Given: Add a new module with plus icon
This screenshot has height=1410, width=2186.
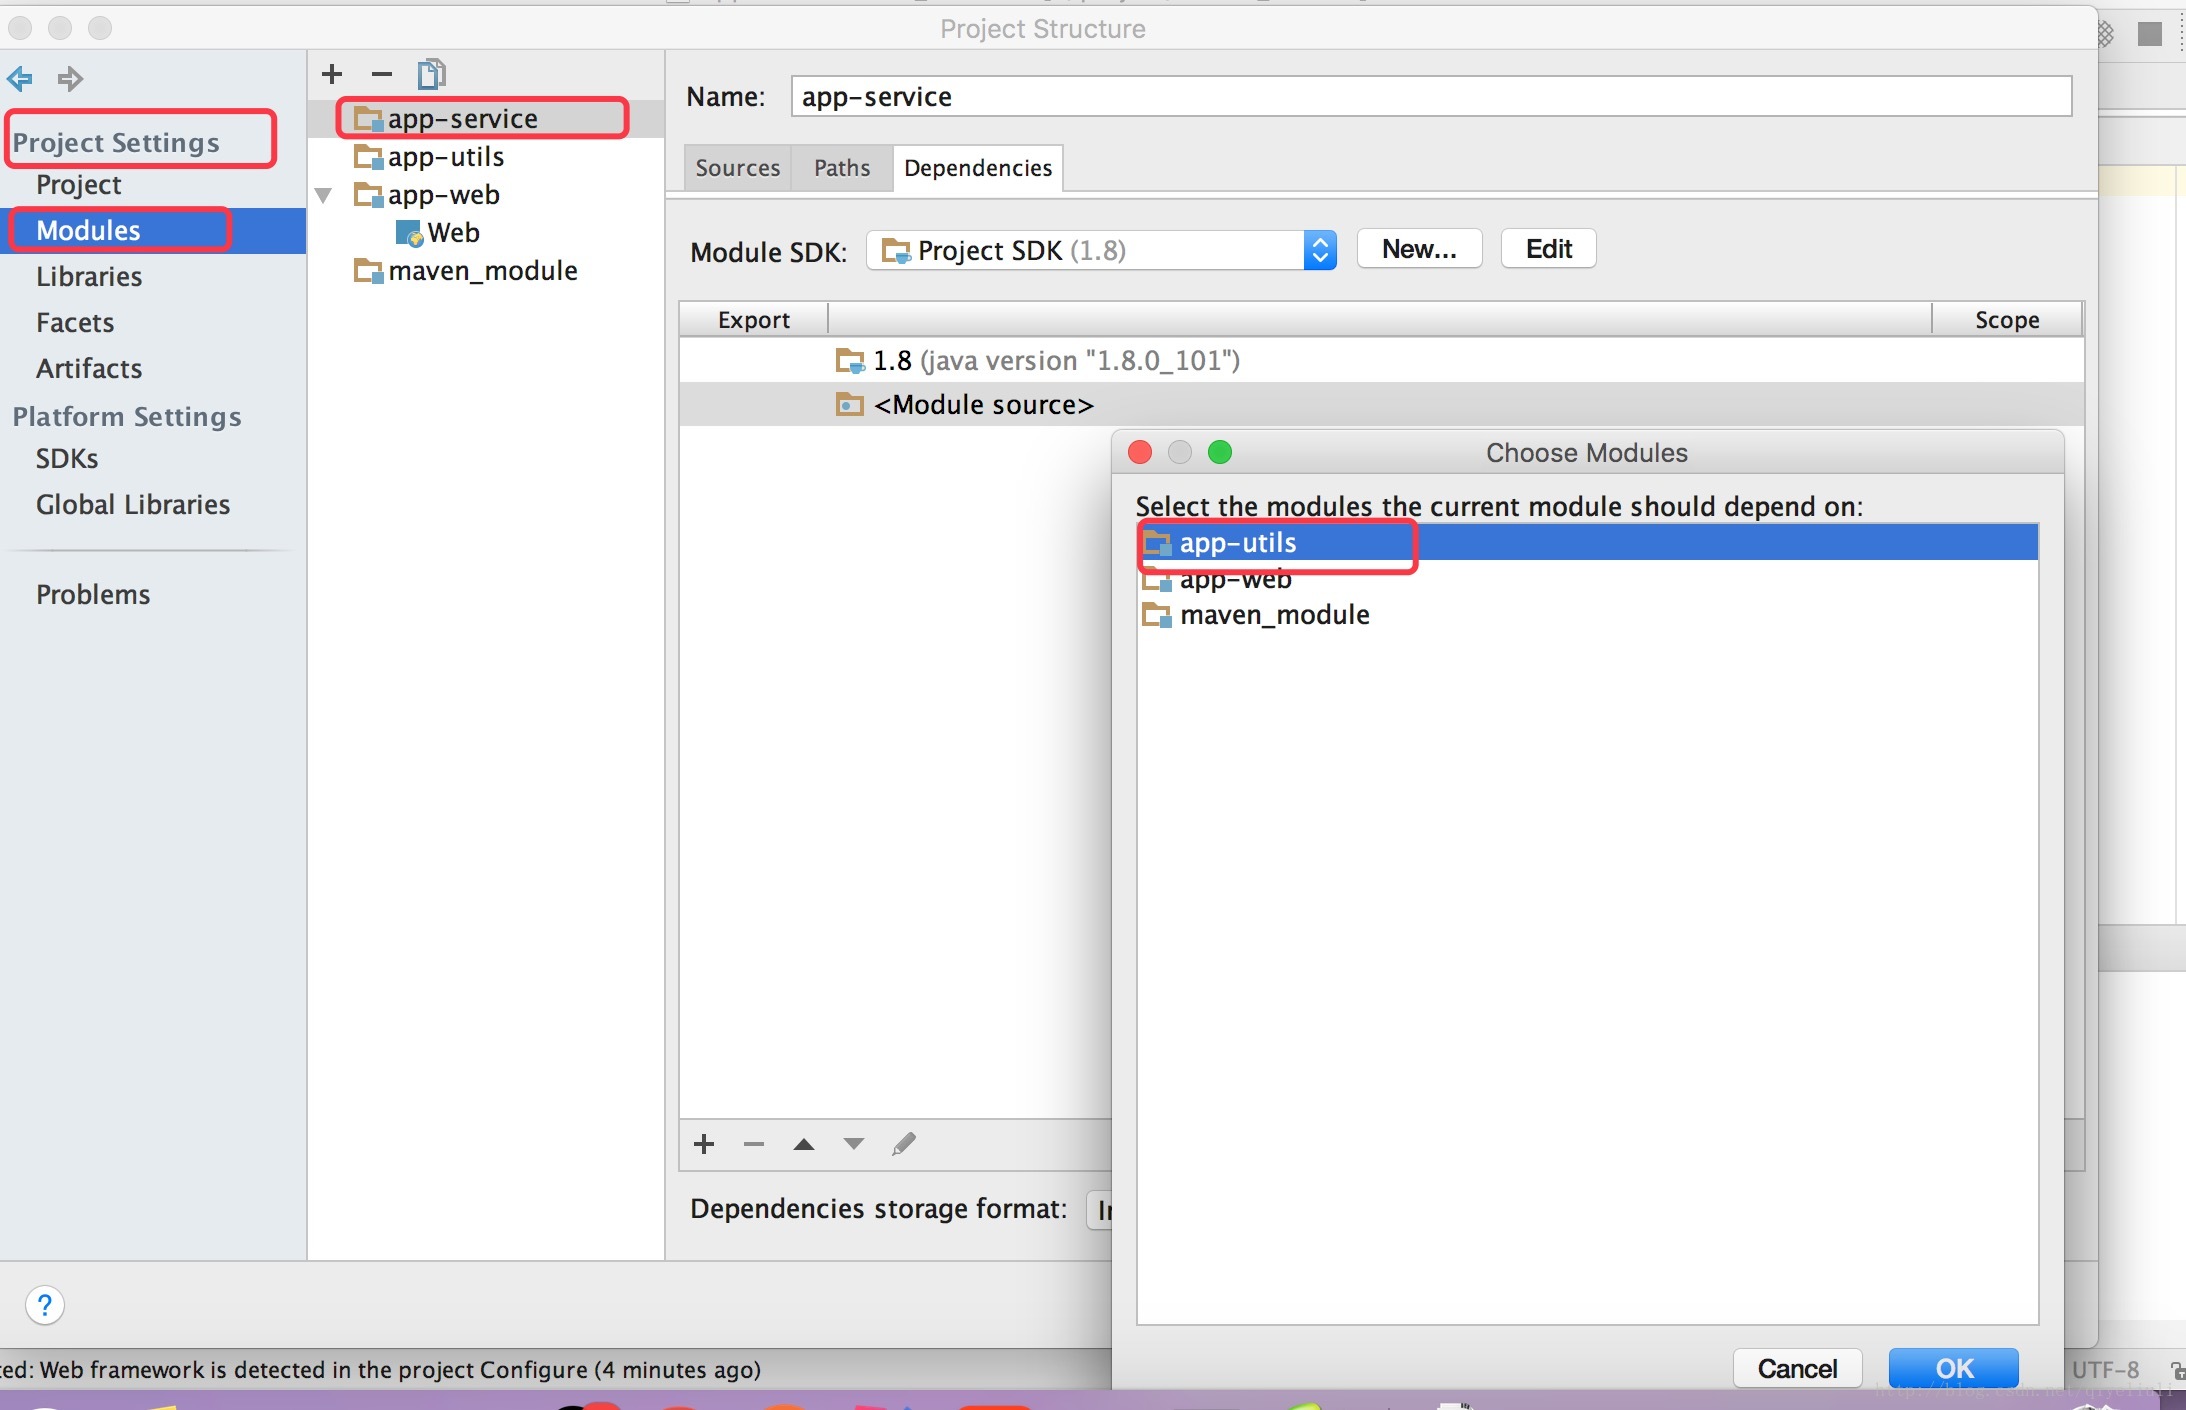Looking at the screenshot, I should pyautogui.click(x=332, y=74).
